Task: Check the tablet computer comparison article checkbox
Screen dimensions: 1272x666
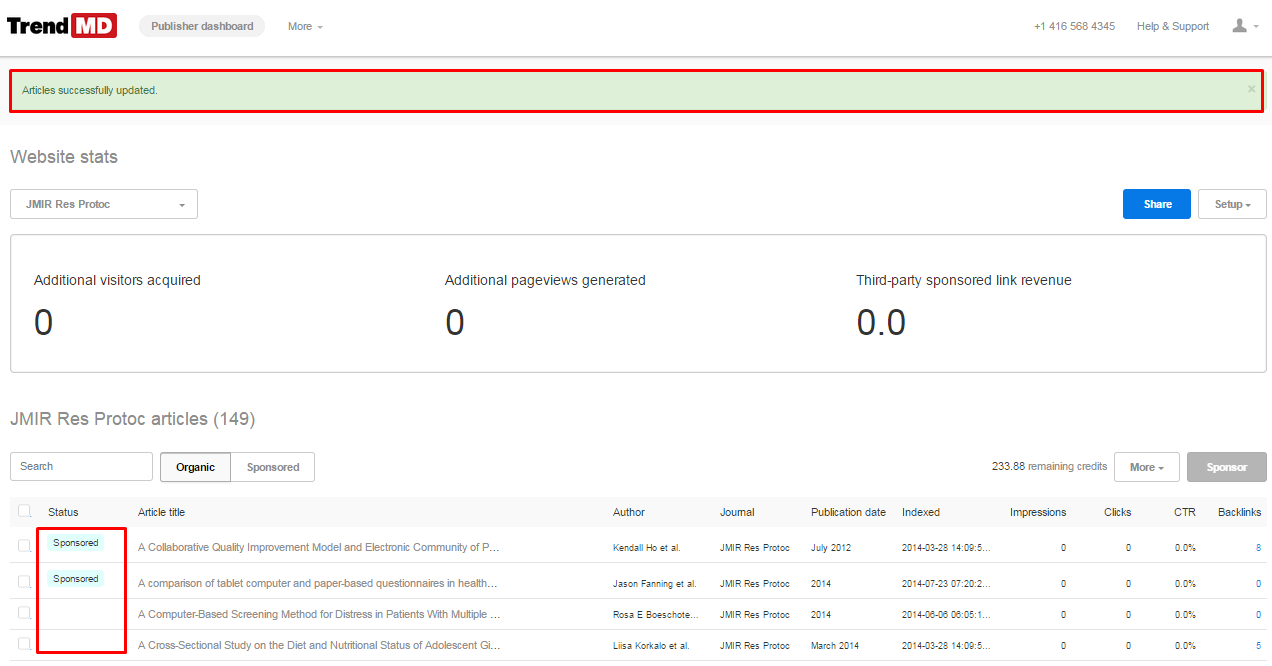Action: [x=24, y=582]
